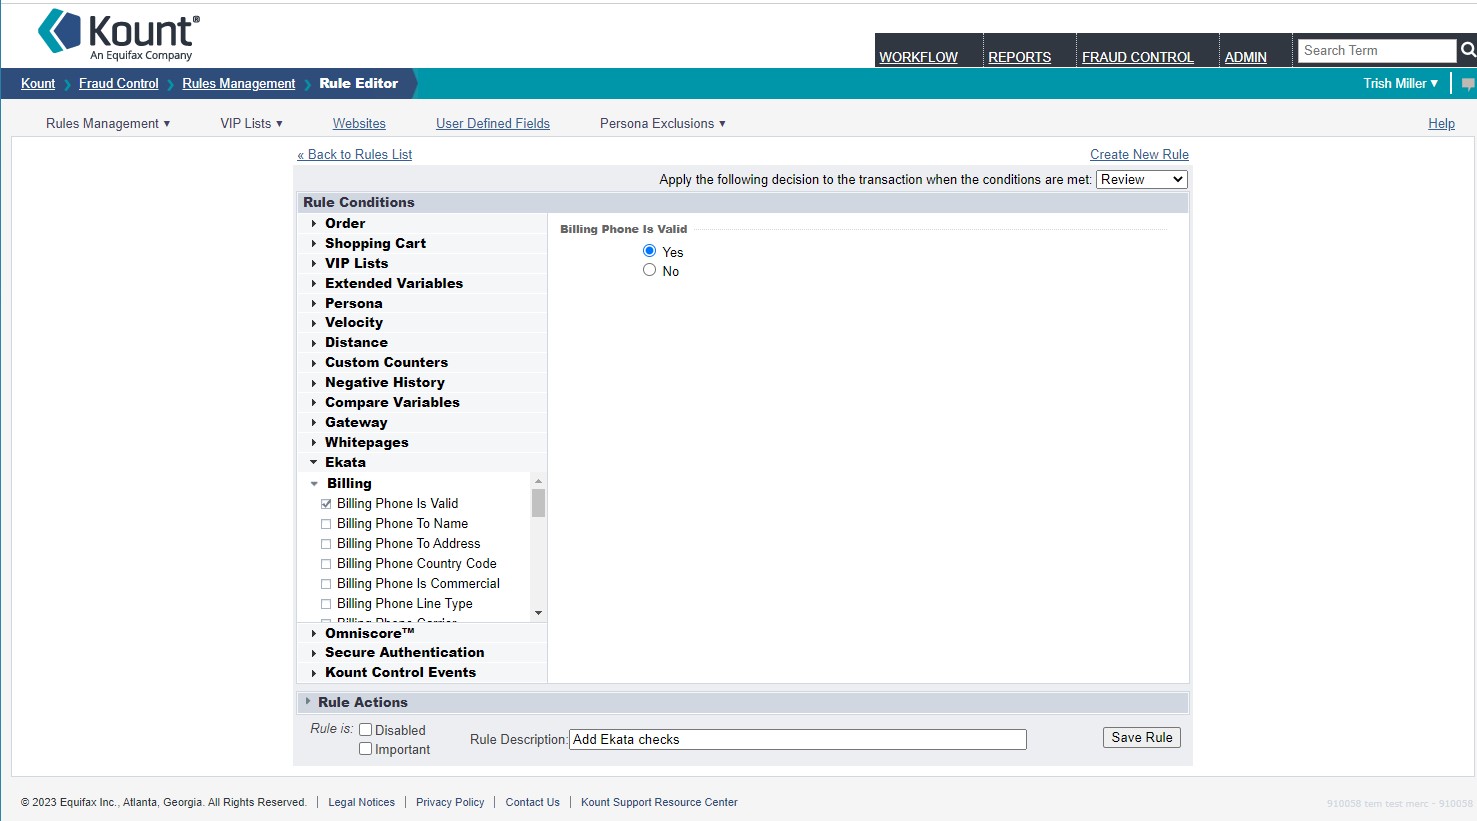Open the Rules Management submenu
1477x821 pixels.
[108, 123]
